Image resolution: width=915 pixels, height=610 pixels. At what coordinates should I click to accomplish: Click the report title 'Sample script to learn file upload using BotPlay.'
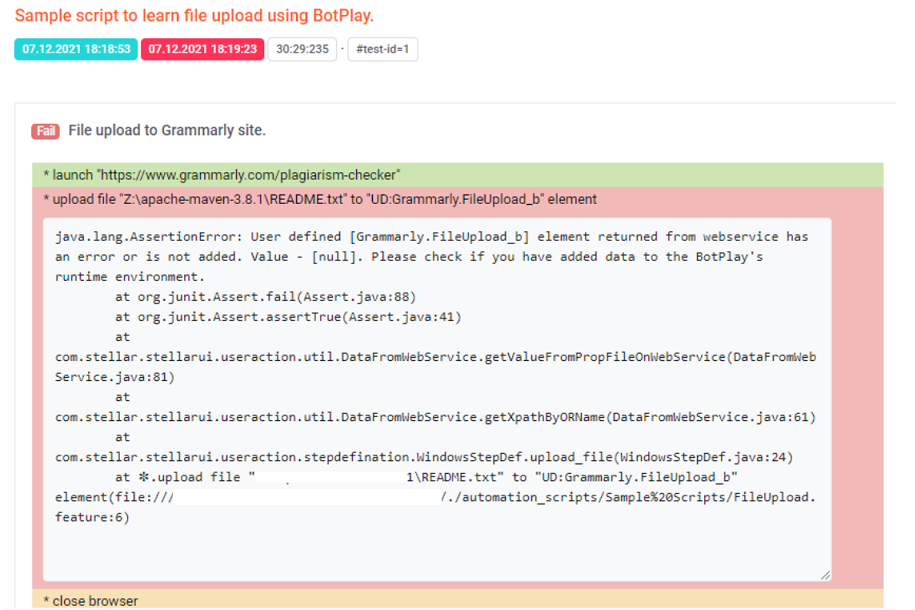coord(194,16)
